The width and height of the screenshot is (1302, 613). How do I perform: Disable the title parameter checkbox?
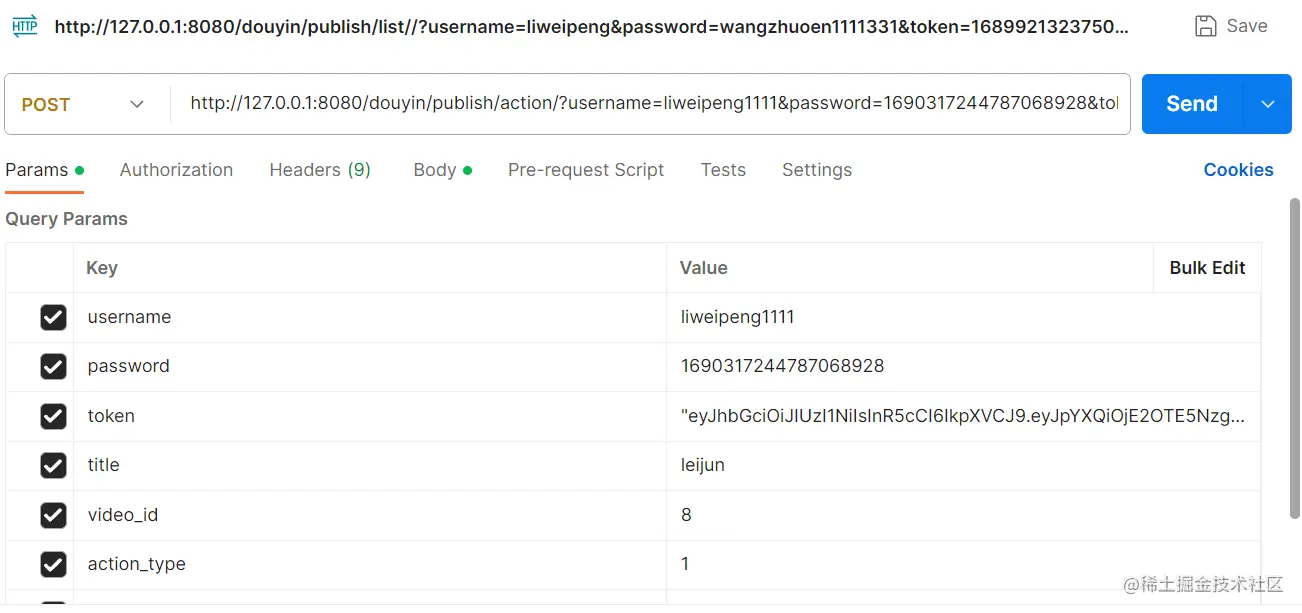[53, 465]
